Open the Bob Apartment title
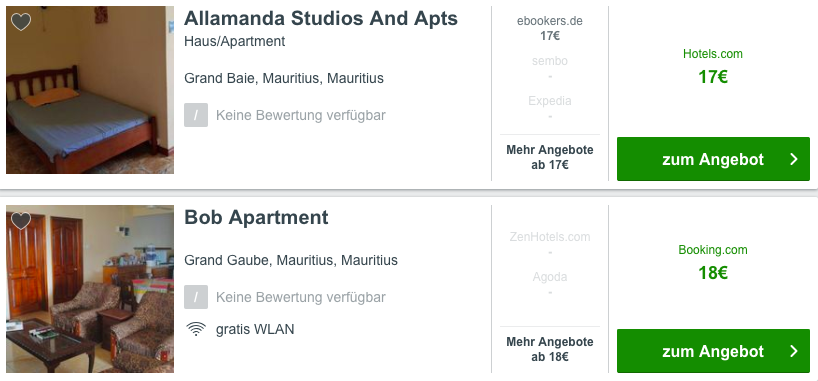Screen dimensions: 818x381 pyautogui.click(x=256, y=218)
